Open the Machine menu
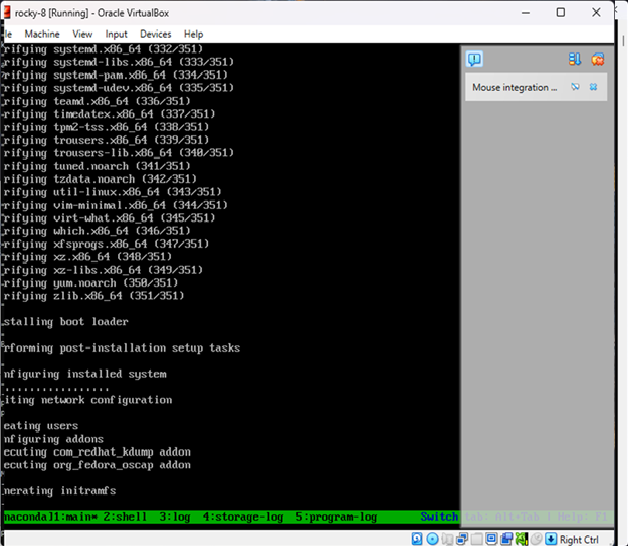This screenshot has height=546, width=628. point(42,34)
